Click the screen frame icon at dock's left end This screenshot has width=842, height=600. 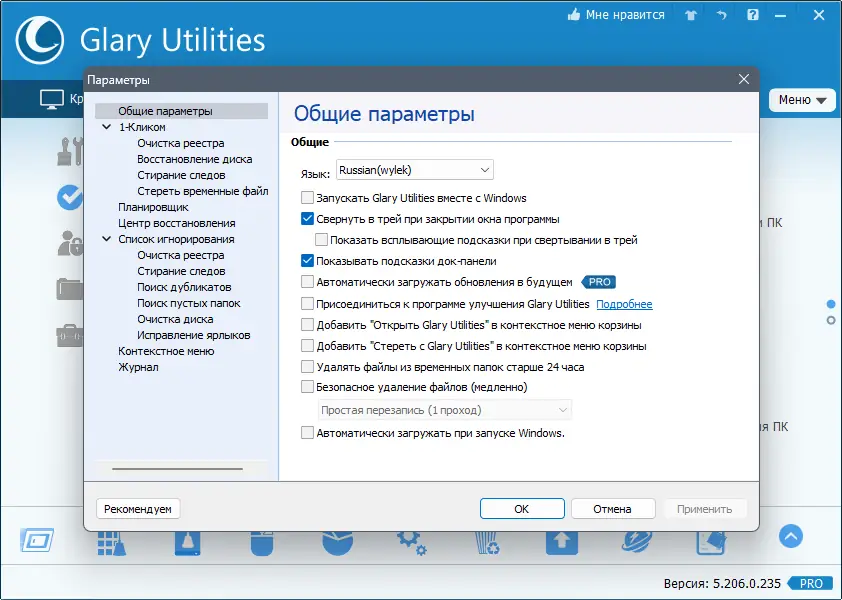point(37,540)
